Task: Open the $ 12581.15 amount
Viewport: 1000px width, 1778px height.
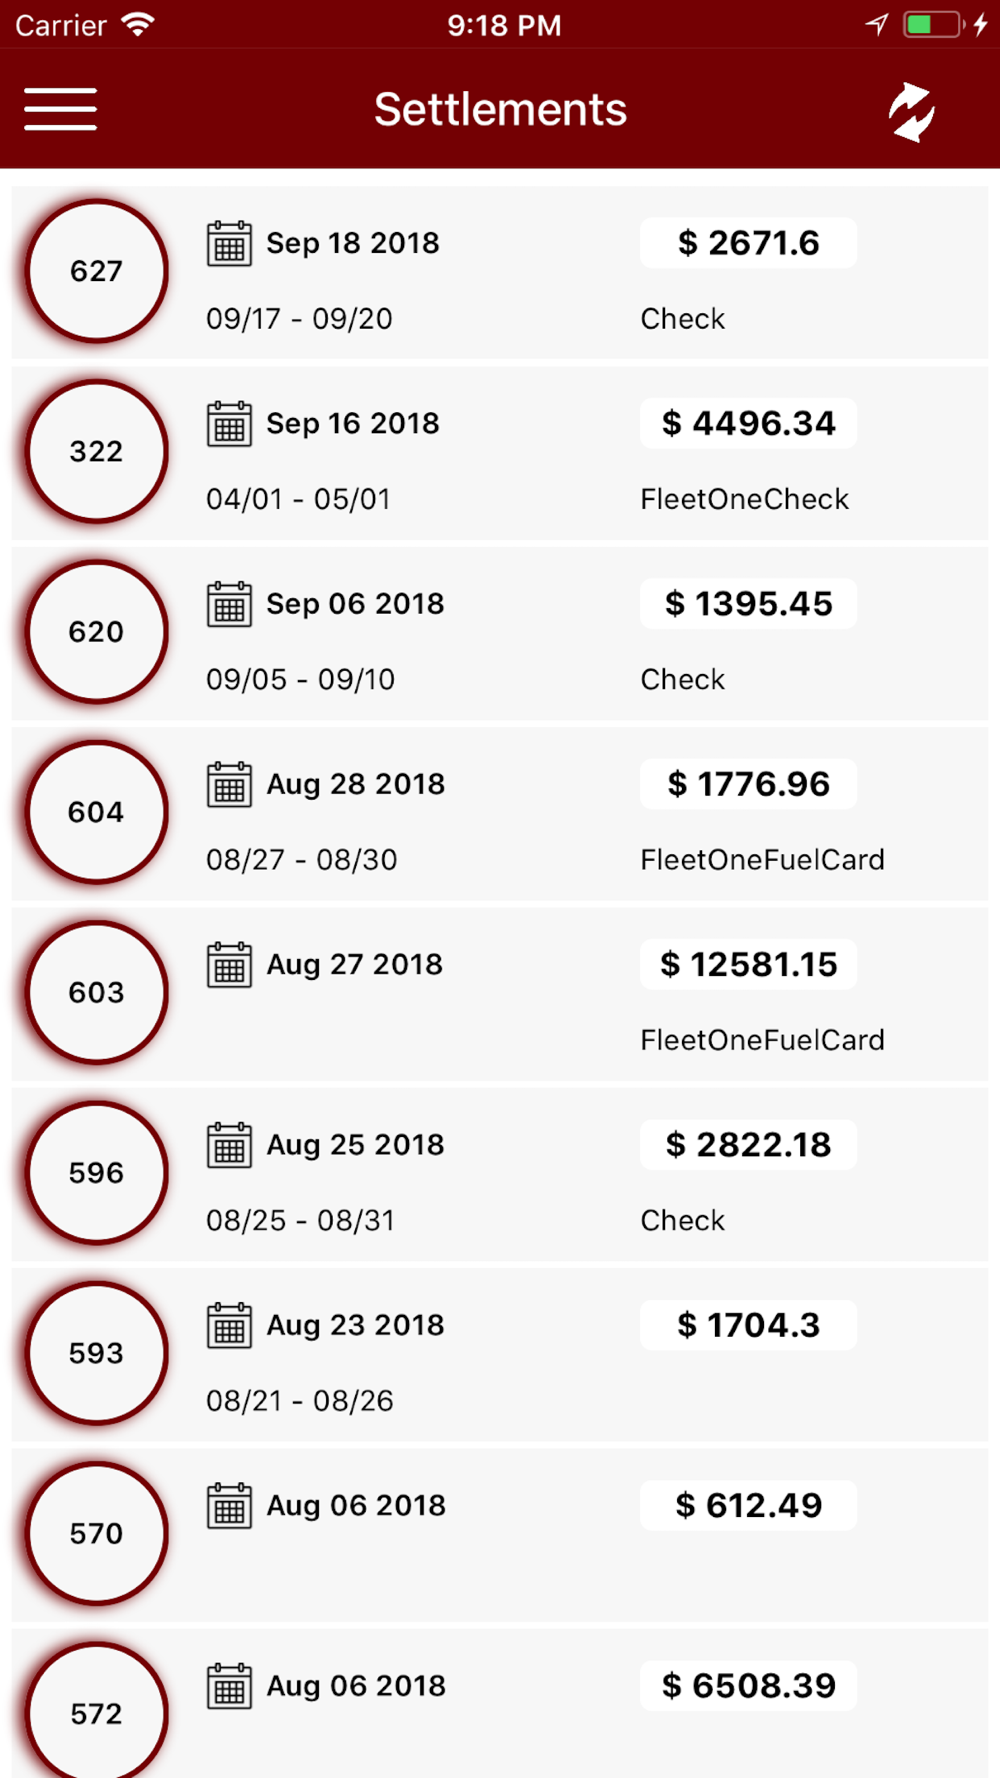Action: 748,964
